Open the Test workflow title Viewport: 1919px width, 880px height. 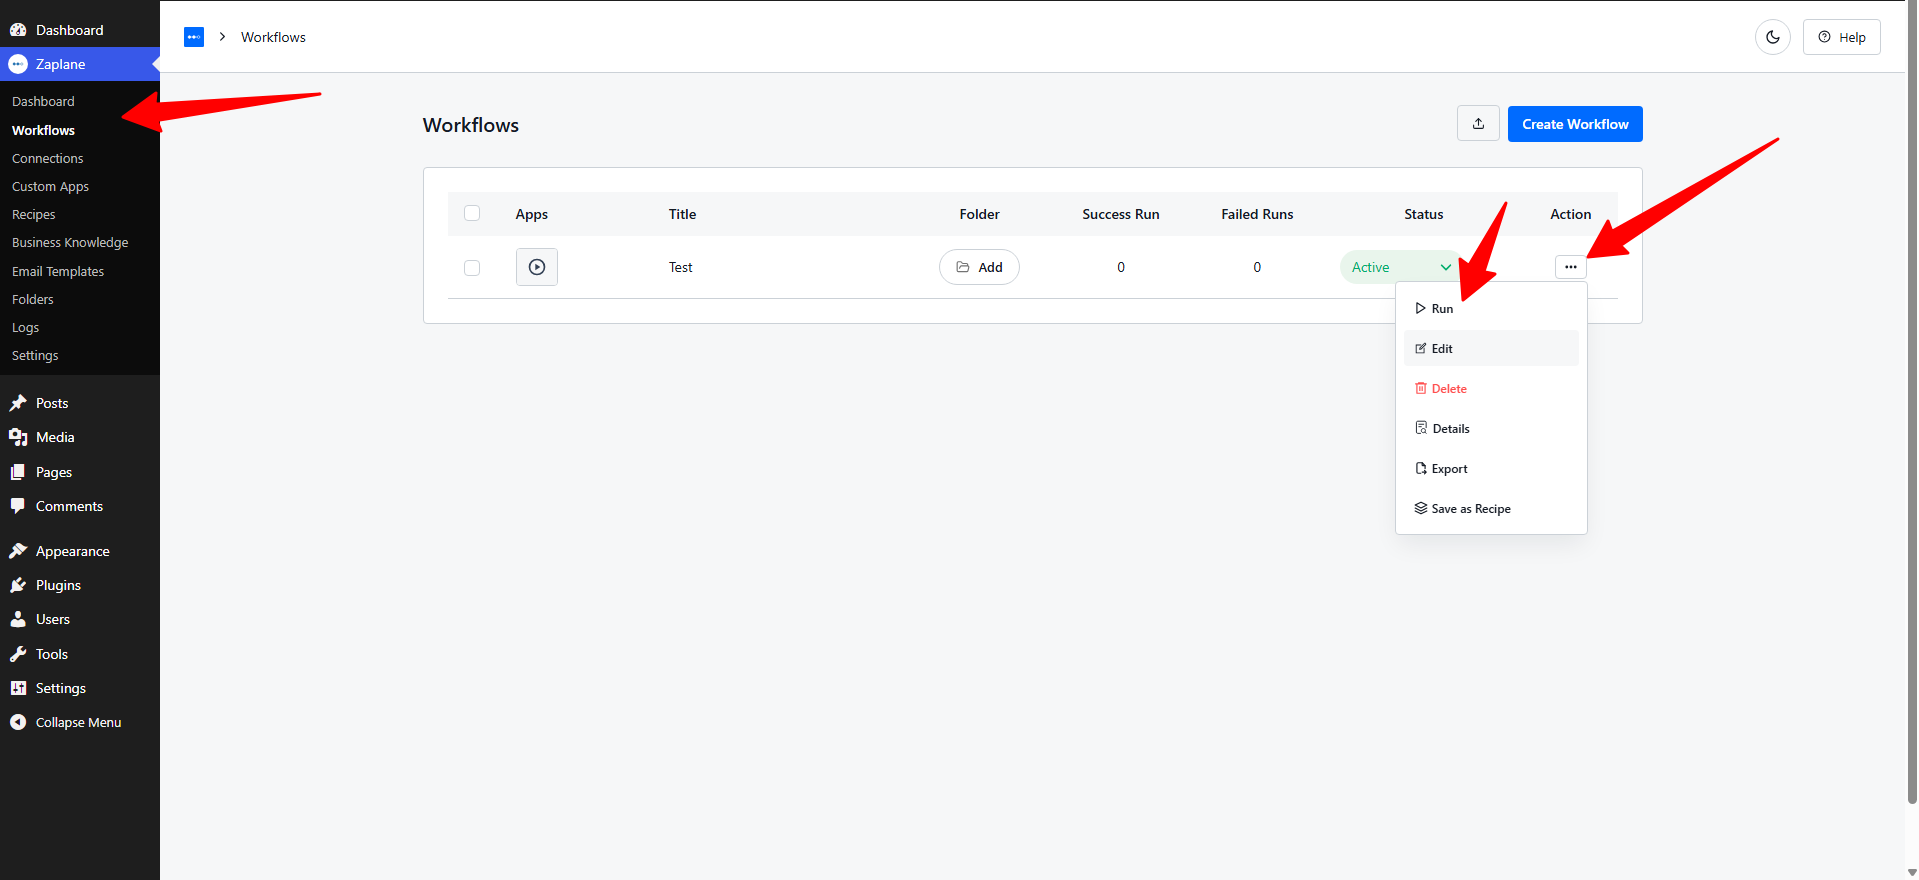(681, 267)
